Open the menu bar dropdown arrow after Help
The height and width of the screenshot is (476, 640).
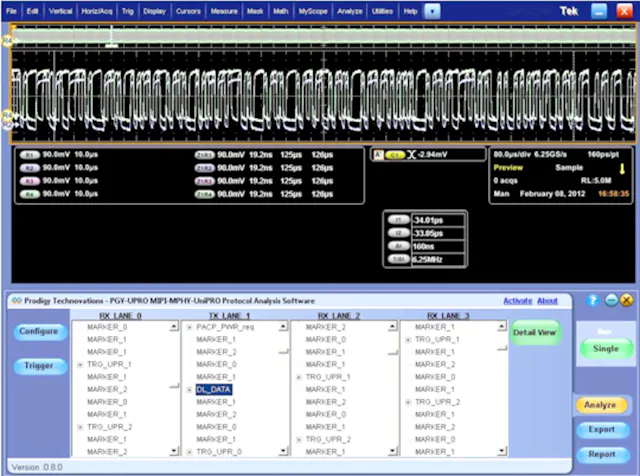[433, 9]
